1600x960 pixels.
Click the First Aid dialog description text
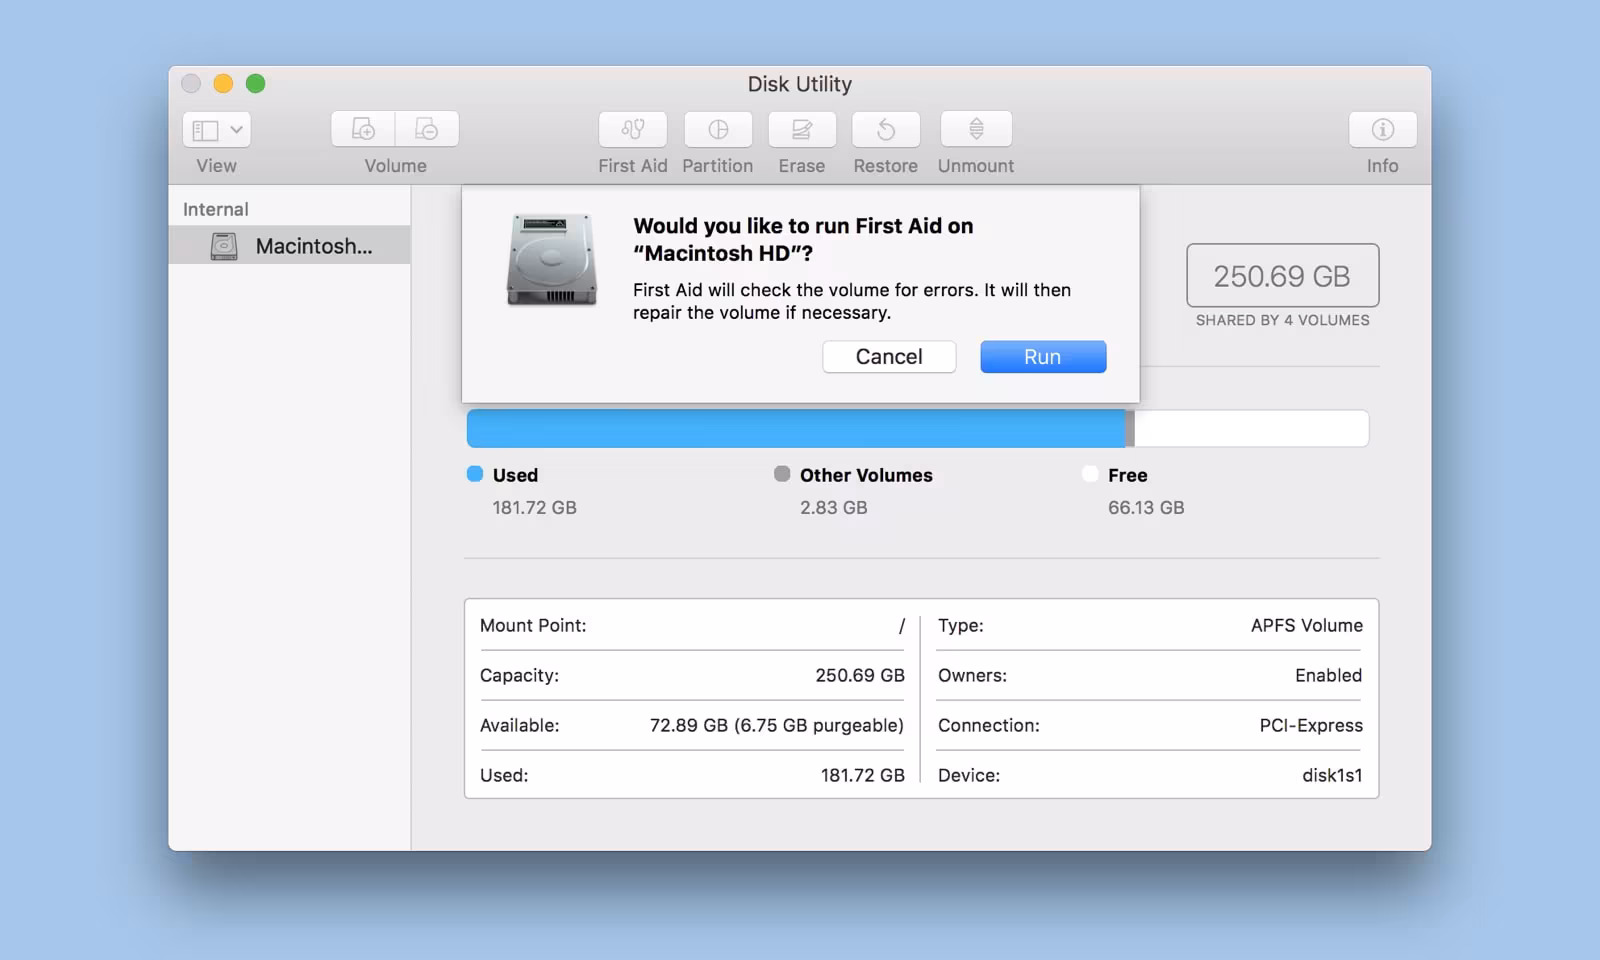pyautogui.click(x=852, y=301)
